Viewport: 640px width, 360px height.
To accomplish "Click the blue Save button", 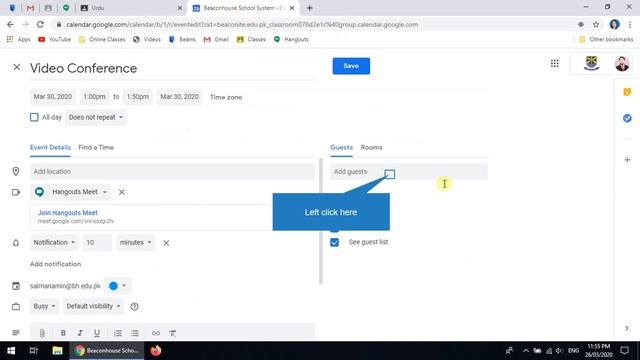I will click(351, 66).
